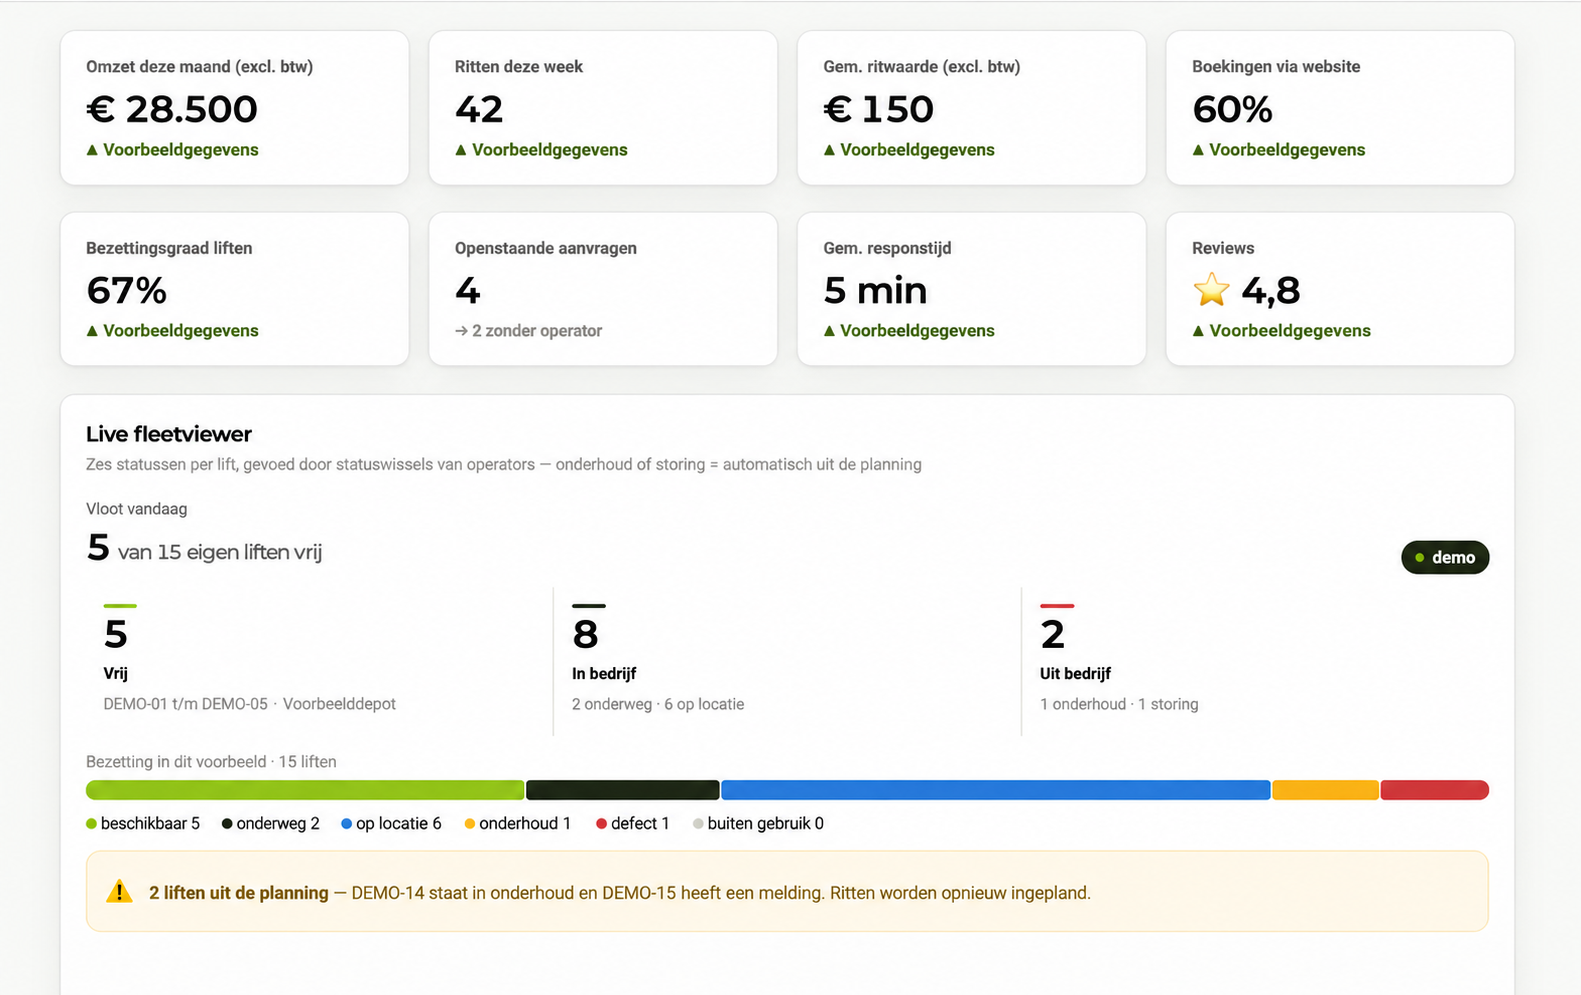
Task: Click the green dot beside beschikbaar 5
Action: coord(91,824)
